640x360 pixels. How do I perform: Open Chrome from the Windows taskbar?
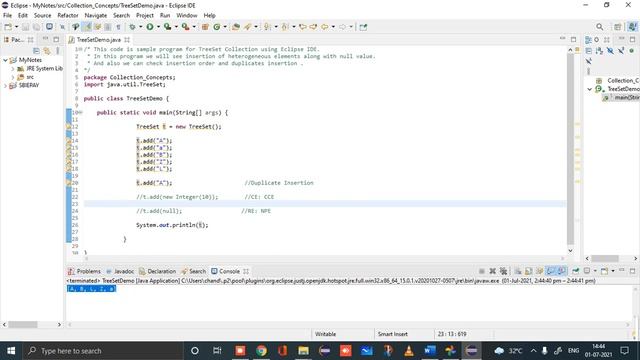[x=261, y=351]
